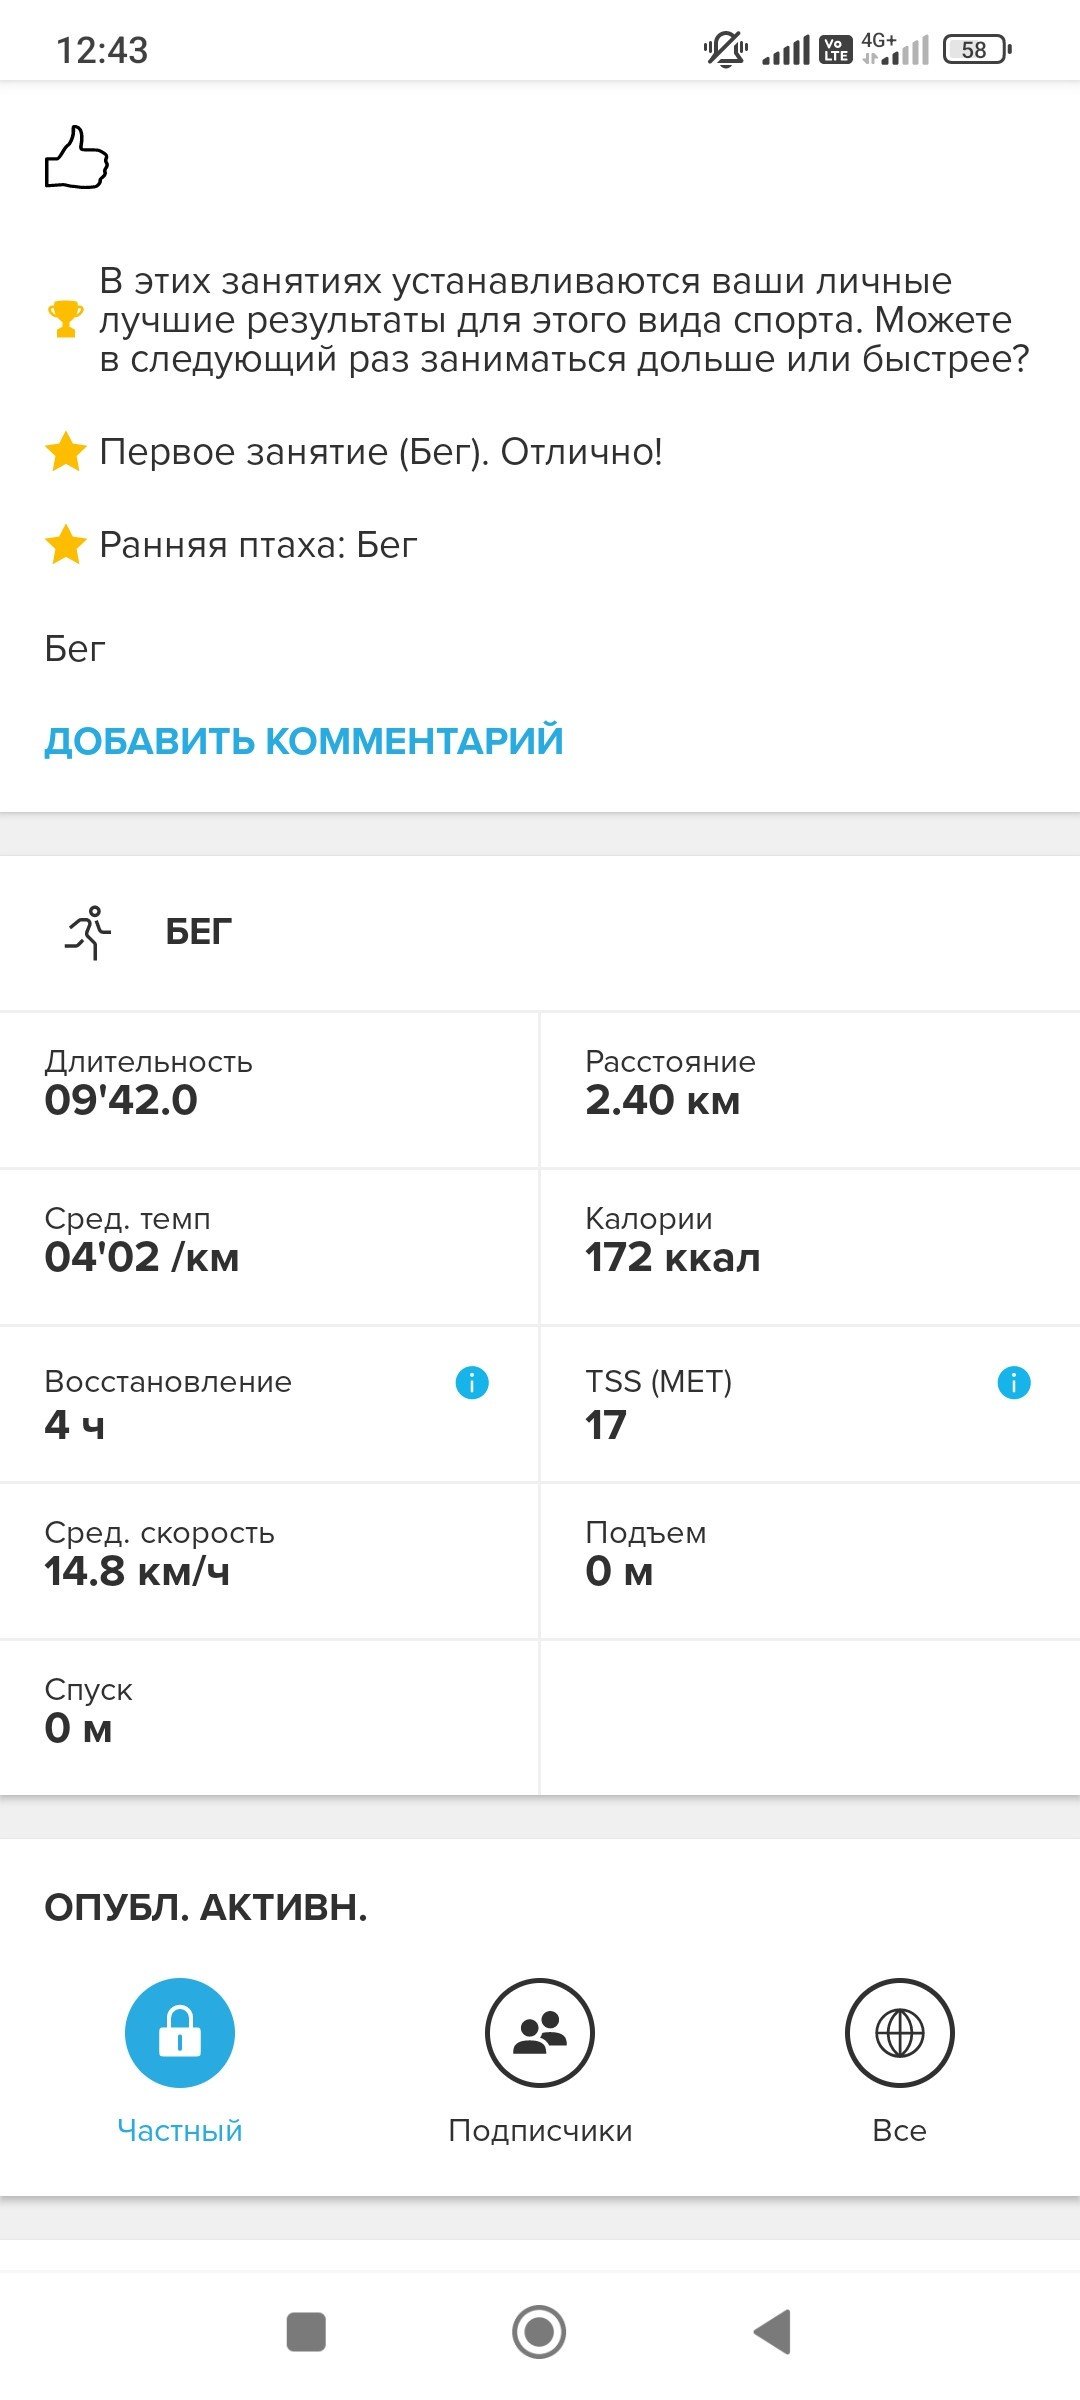Tap the Сред. скорость 14.8 км/ч cell

point(269,1561)
